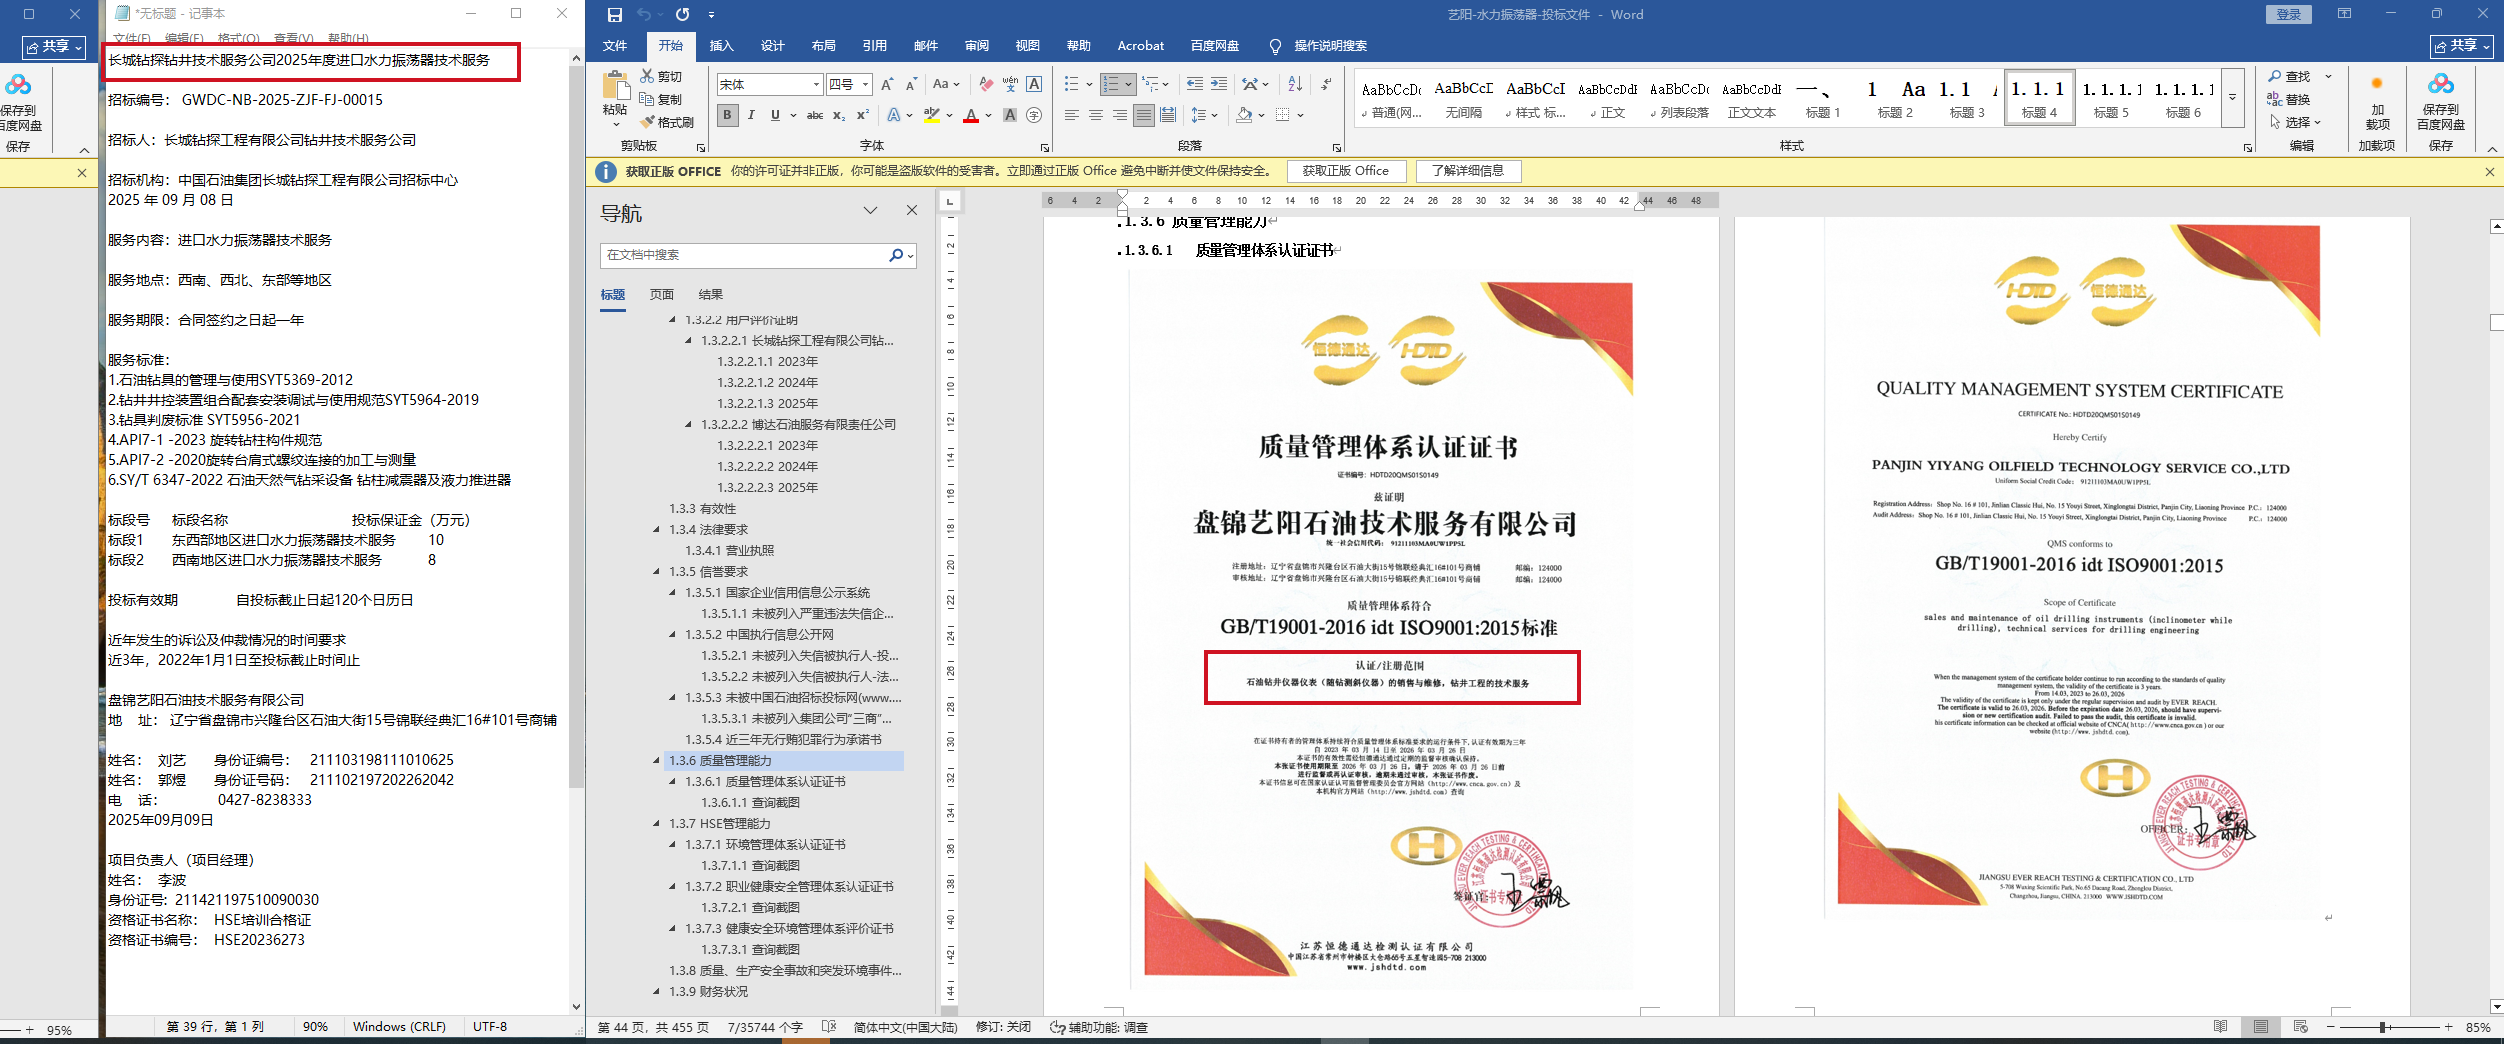Show or hide paragraph marks
Screen dimensions: 2504x1044
(x=1326, y=85)
